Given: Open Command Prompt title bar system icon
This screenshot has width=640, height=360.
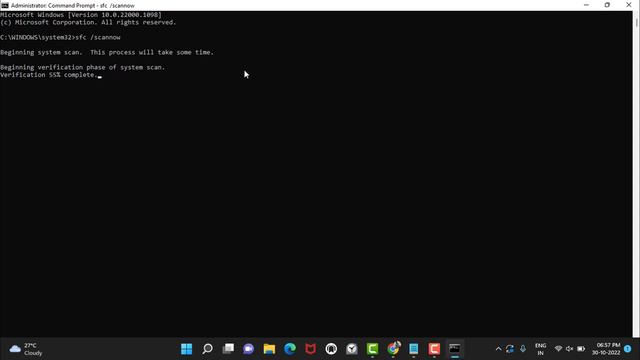Looking at the screenshot, I should pyautogui.click(x=4, y=5).
